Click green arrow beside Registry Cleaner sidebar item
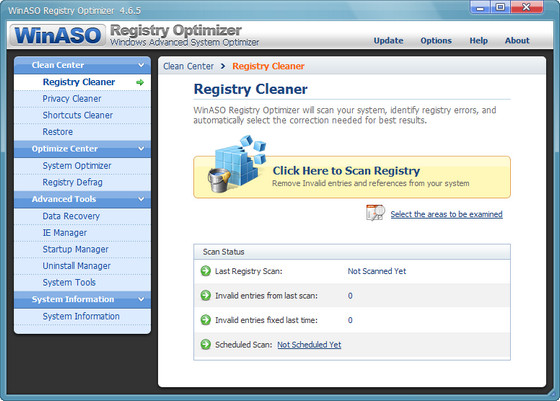The width and height of the screenshot is (560, 401). coord(140,82)
